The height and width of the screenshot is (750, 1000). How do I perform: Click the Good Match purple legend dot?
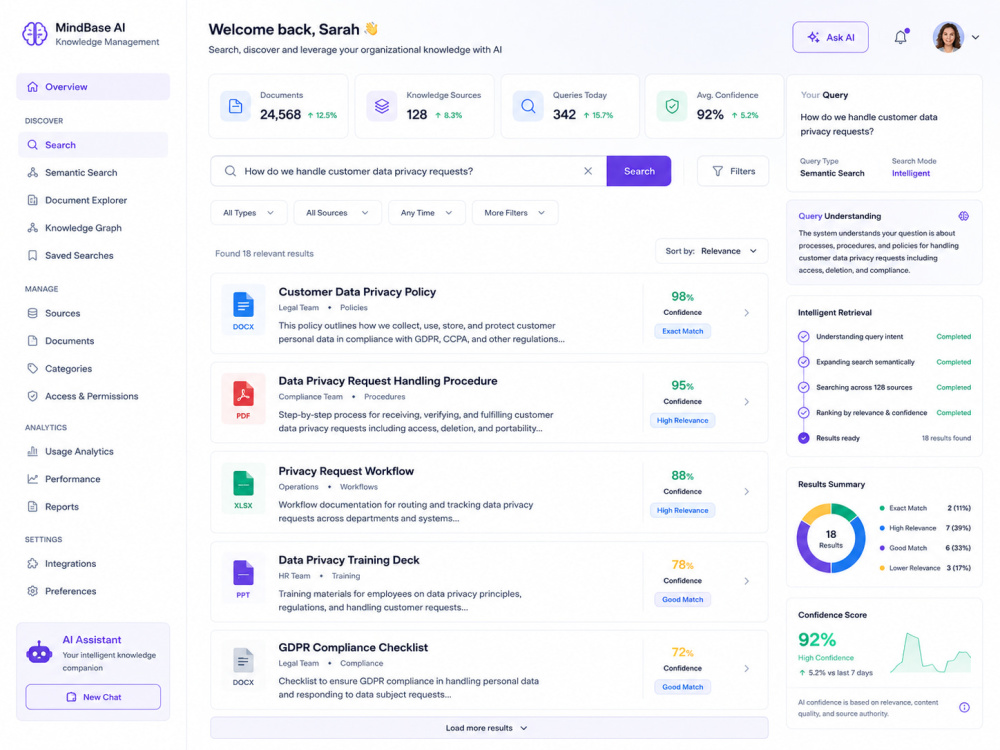pyautogui.click(x=882, y=548)
